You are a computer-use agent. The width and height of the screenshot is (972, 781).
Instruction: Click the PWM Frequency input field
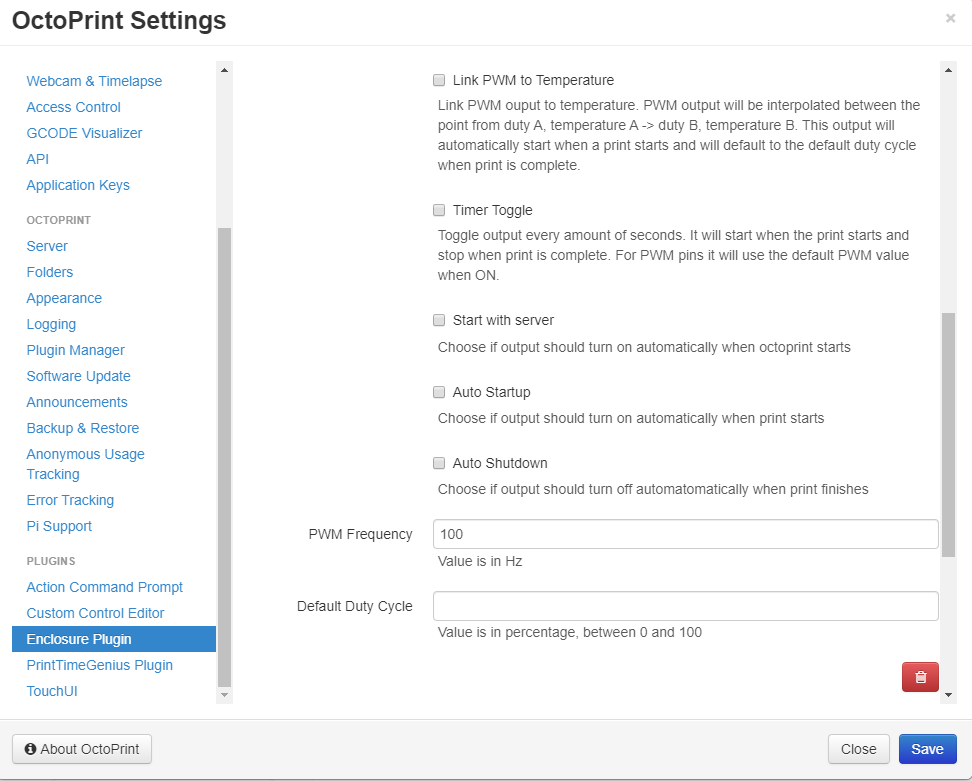coord(685,534)
